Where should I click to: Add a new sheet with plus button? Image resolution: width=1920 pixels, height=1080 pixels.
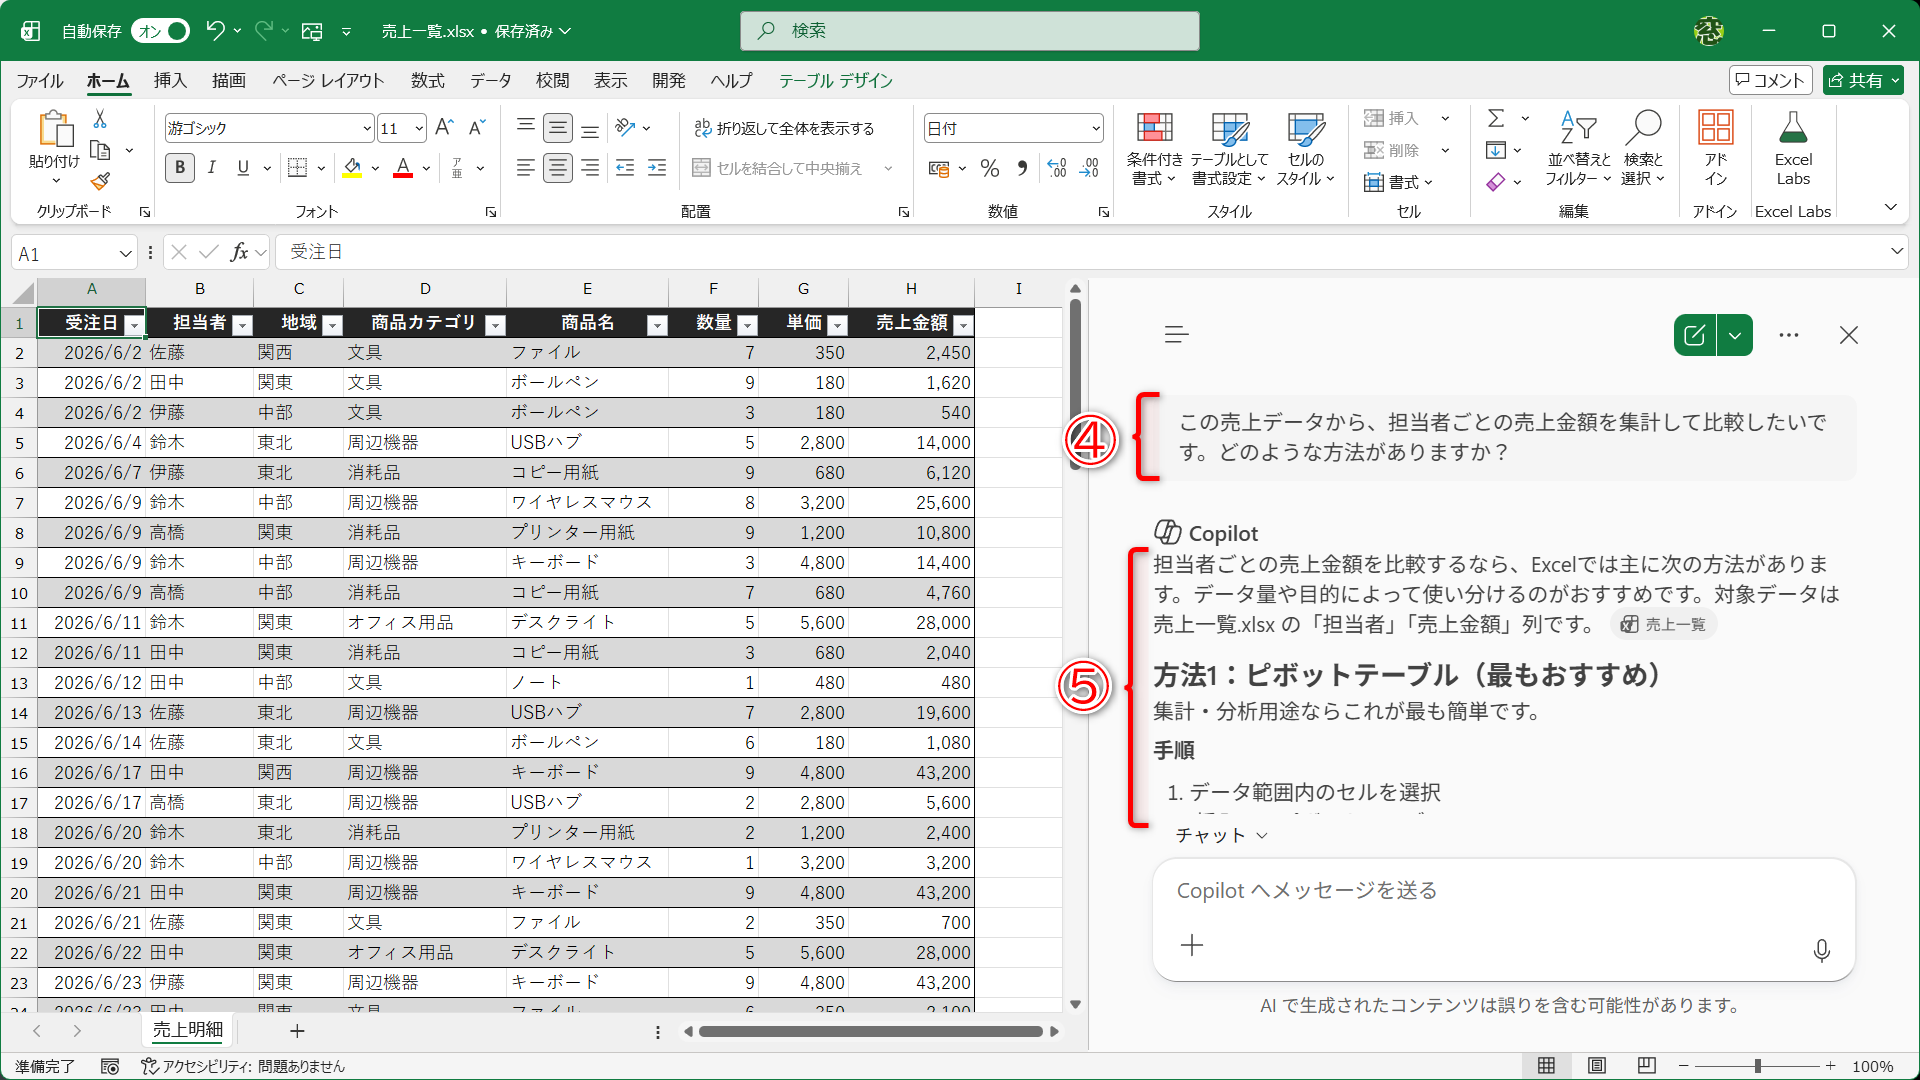coord(297,1031)
